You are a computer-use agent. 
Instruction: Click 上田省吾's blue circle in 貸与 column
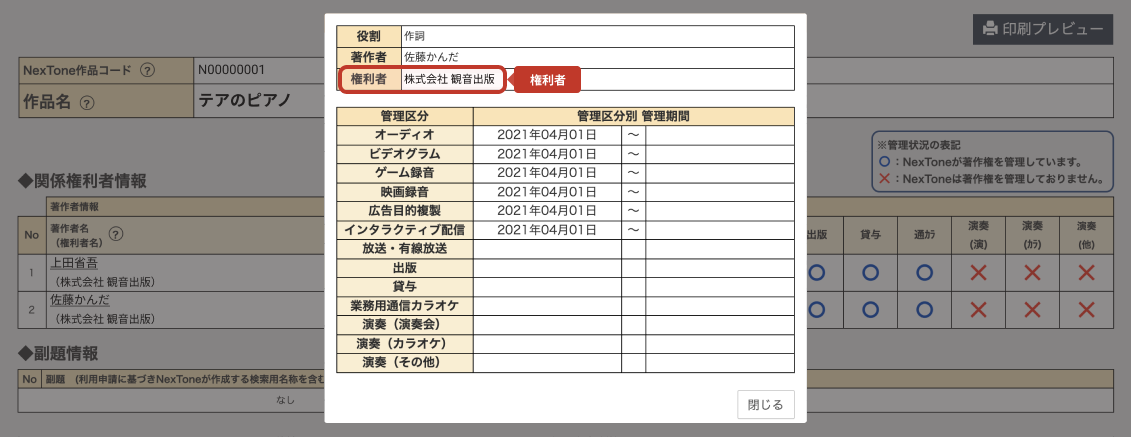click(870, 272)
